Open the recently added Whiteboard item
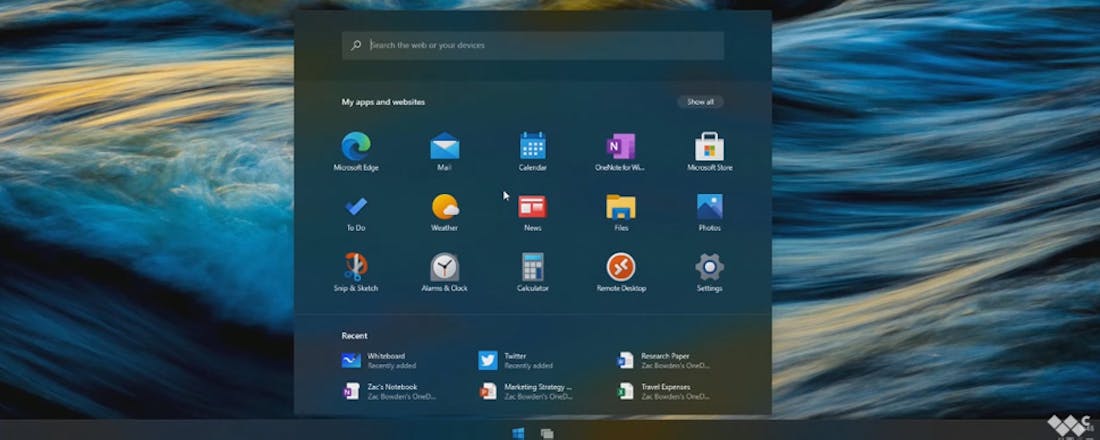1100x440 pixels. (x=379, y=360)
